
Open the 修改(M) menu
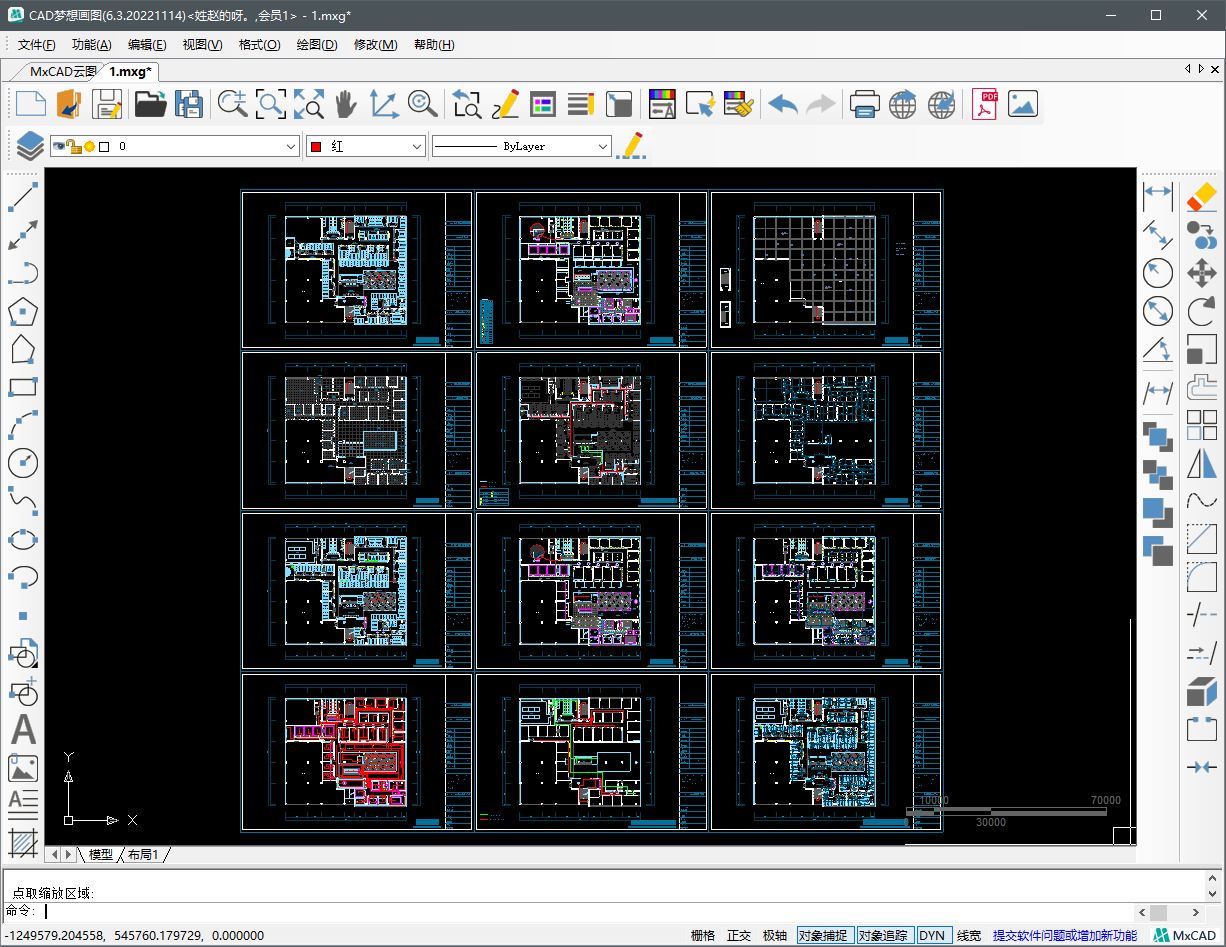376,45
